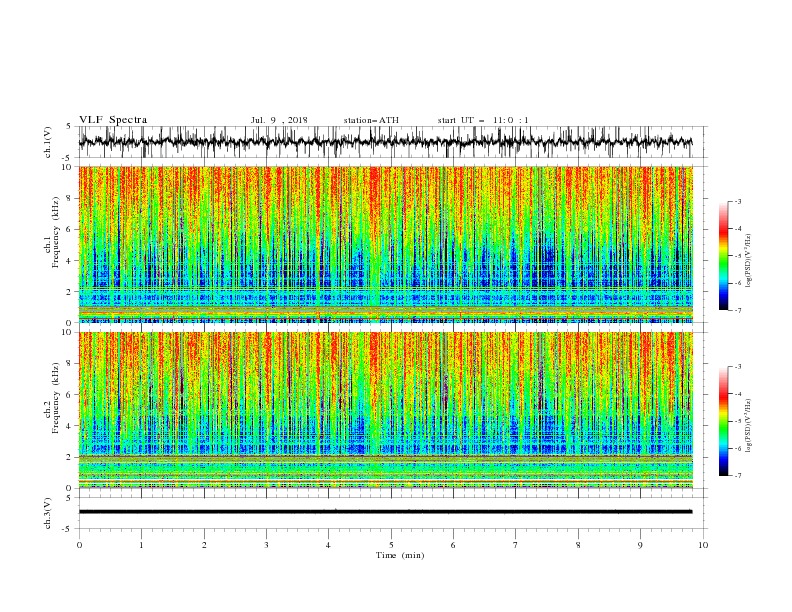Click the lower colorbar log(PSD) label

[x=749, y=425]
